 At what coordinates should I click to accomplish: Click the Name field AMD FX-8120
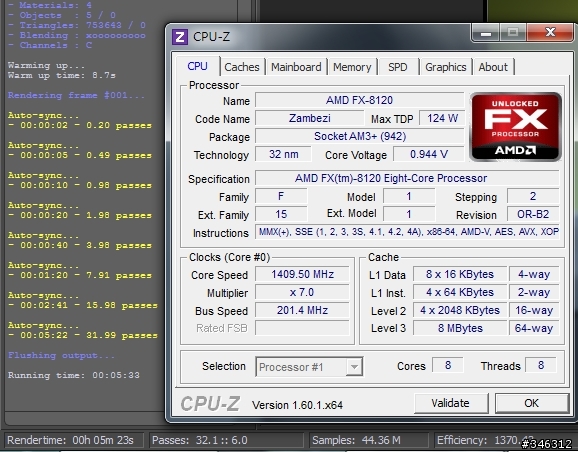(359, 100)
